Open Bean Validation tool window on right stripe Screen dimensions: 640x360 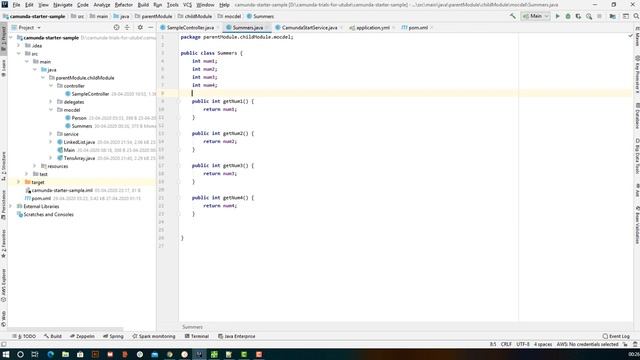pyautogui.click(x=637, y=225)
